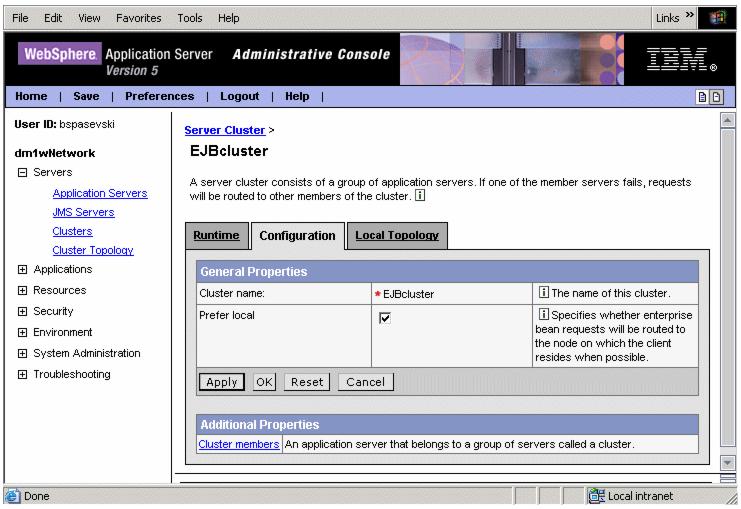This screenshot has height=509, width=741.
Task: Expand the Troubleshooting tree node
Action: pyautogui.click(x=22, y=374)
